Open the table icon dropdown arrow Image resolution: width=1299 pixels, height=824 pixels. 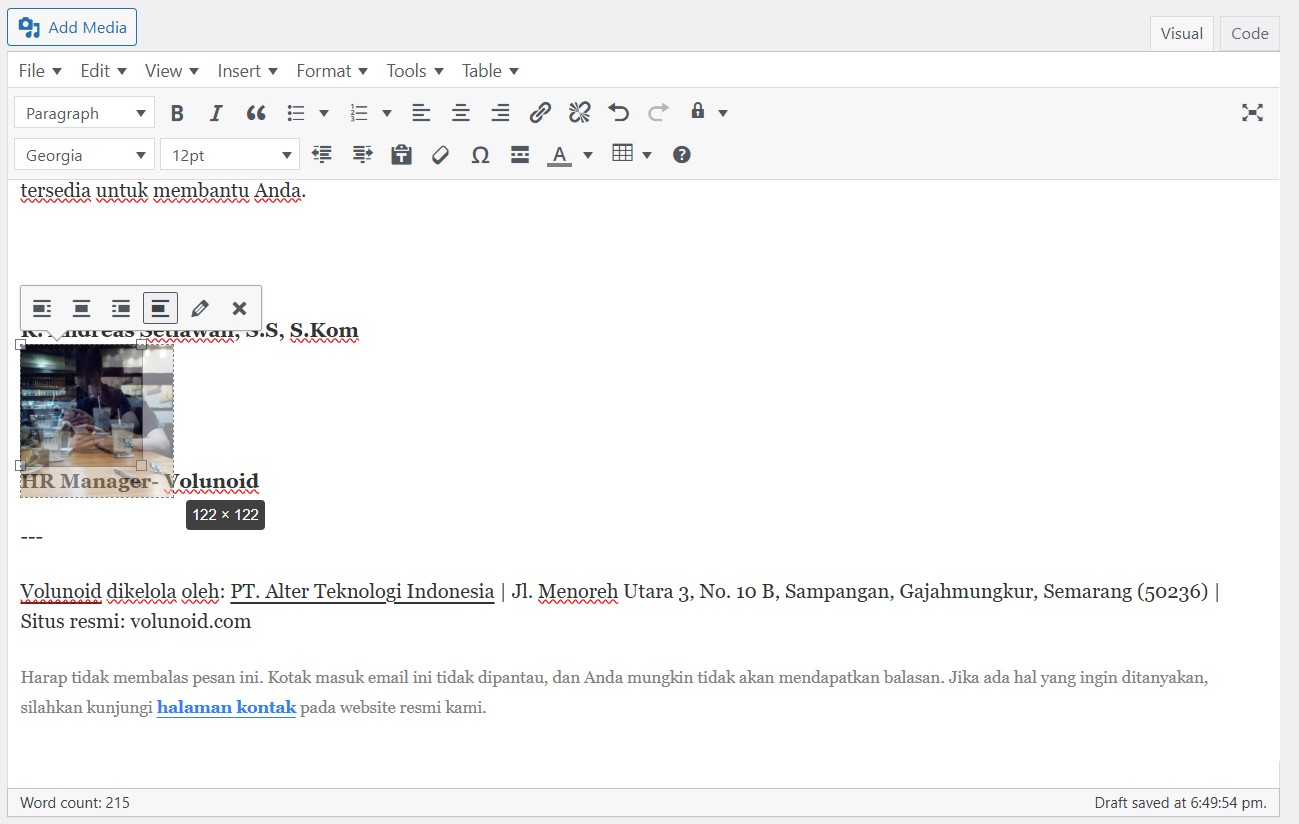point(647,155)
